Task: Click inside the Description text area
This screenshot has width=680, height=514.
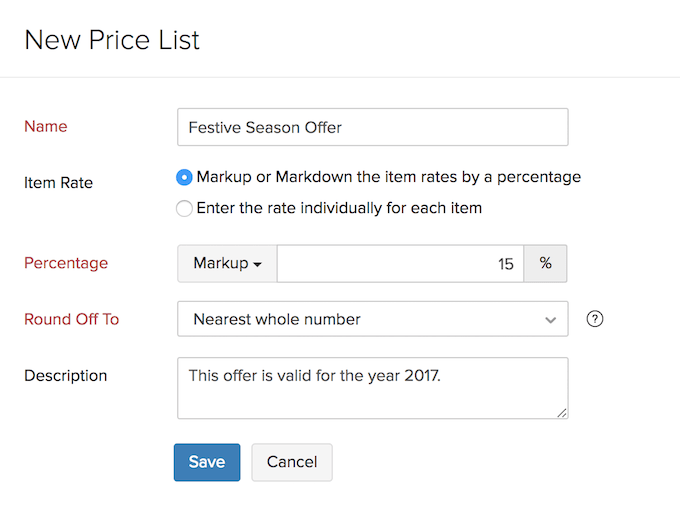Action: click(x=372, y=388)
